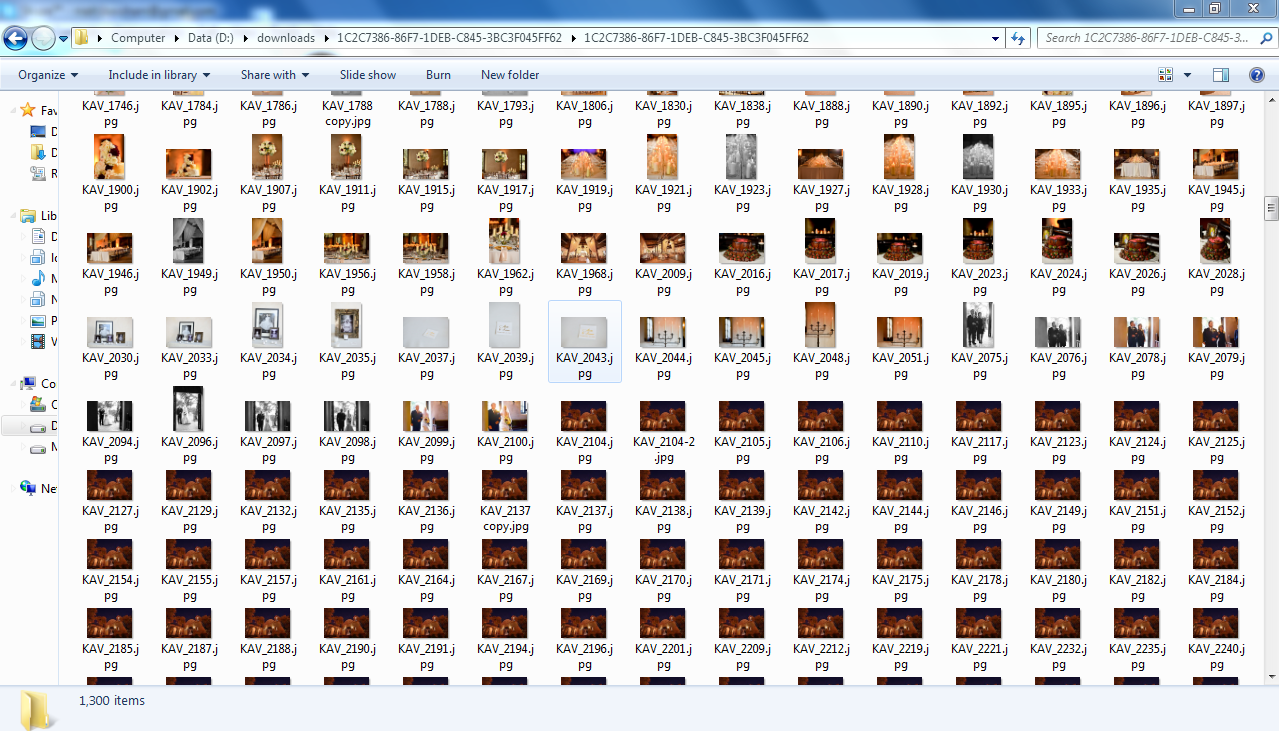Expand the view options dropdown arrow
Viewport: 1279px width, 731px height.
pos(1187,75)
